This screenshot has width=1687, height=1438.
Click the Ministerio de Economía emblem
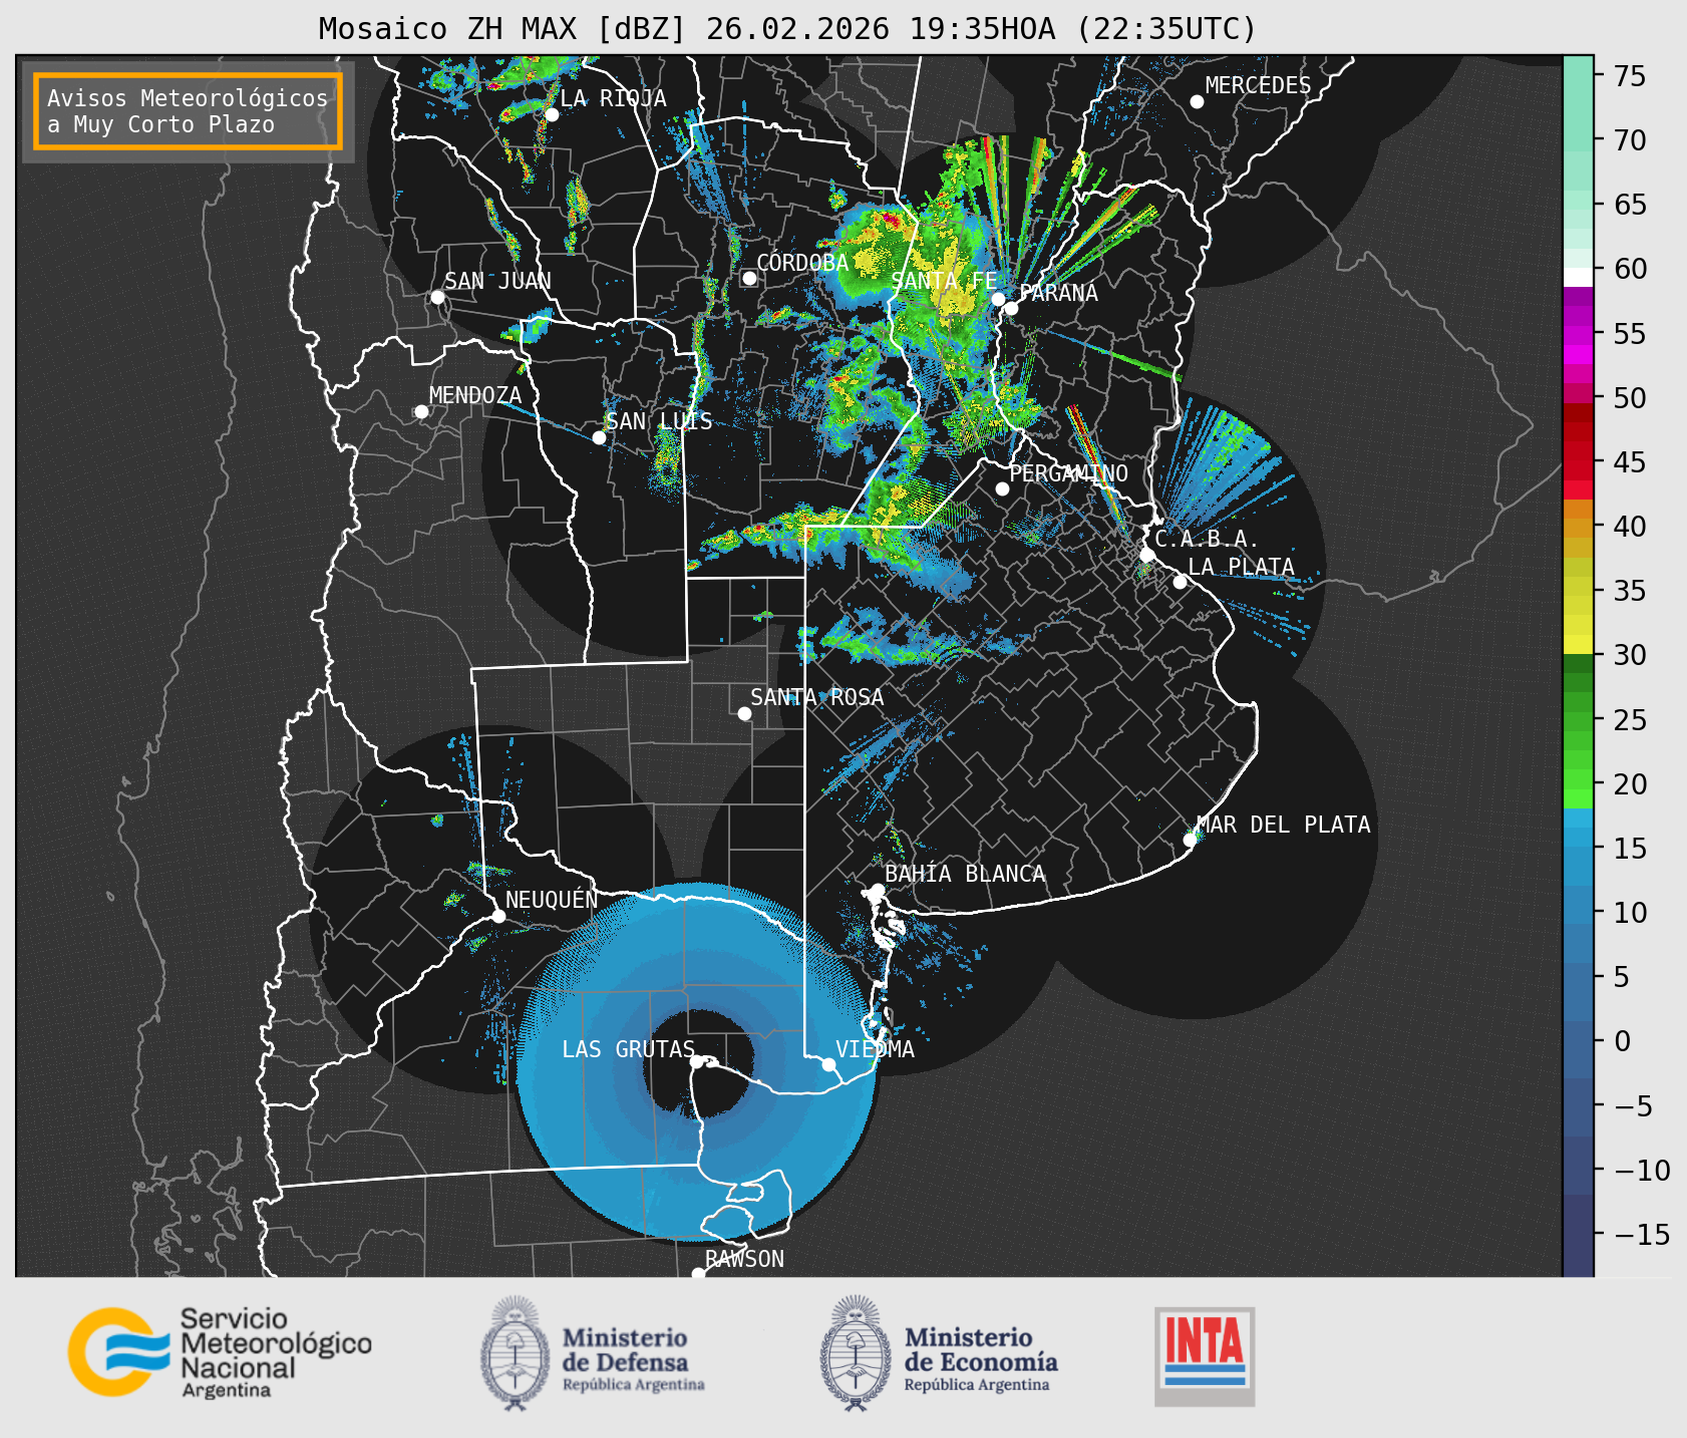pos(855,1353)
